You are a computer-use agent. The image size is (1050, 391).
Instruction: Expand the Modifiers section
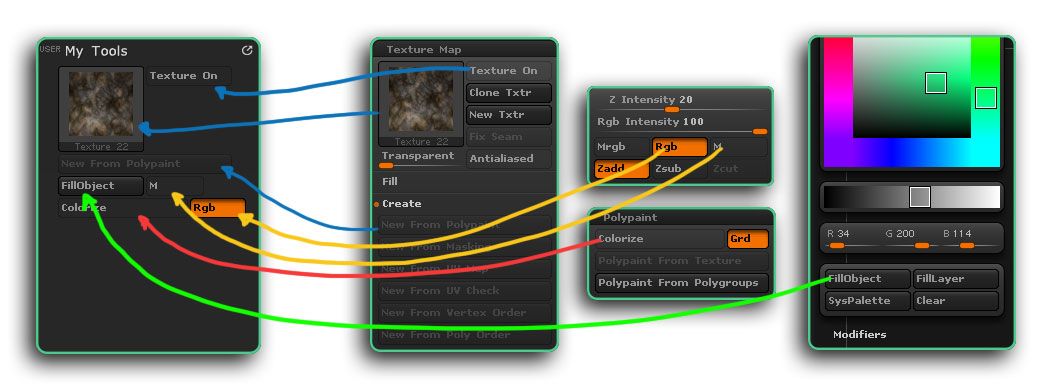pos(860,335)
